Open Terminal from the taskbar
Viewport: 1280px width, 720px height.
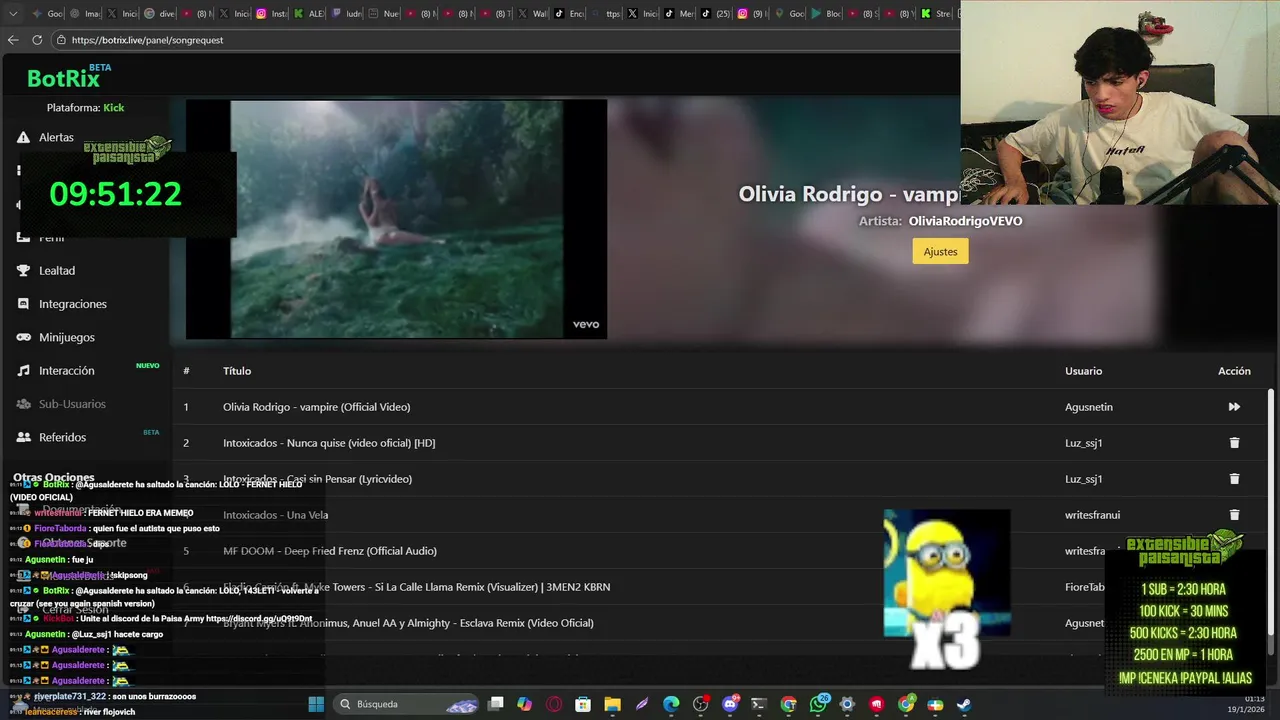[x=759, y=704]
